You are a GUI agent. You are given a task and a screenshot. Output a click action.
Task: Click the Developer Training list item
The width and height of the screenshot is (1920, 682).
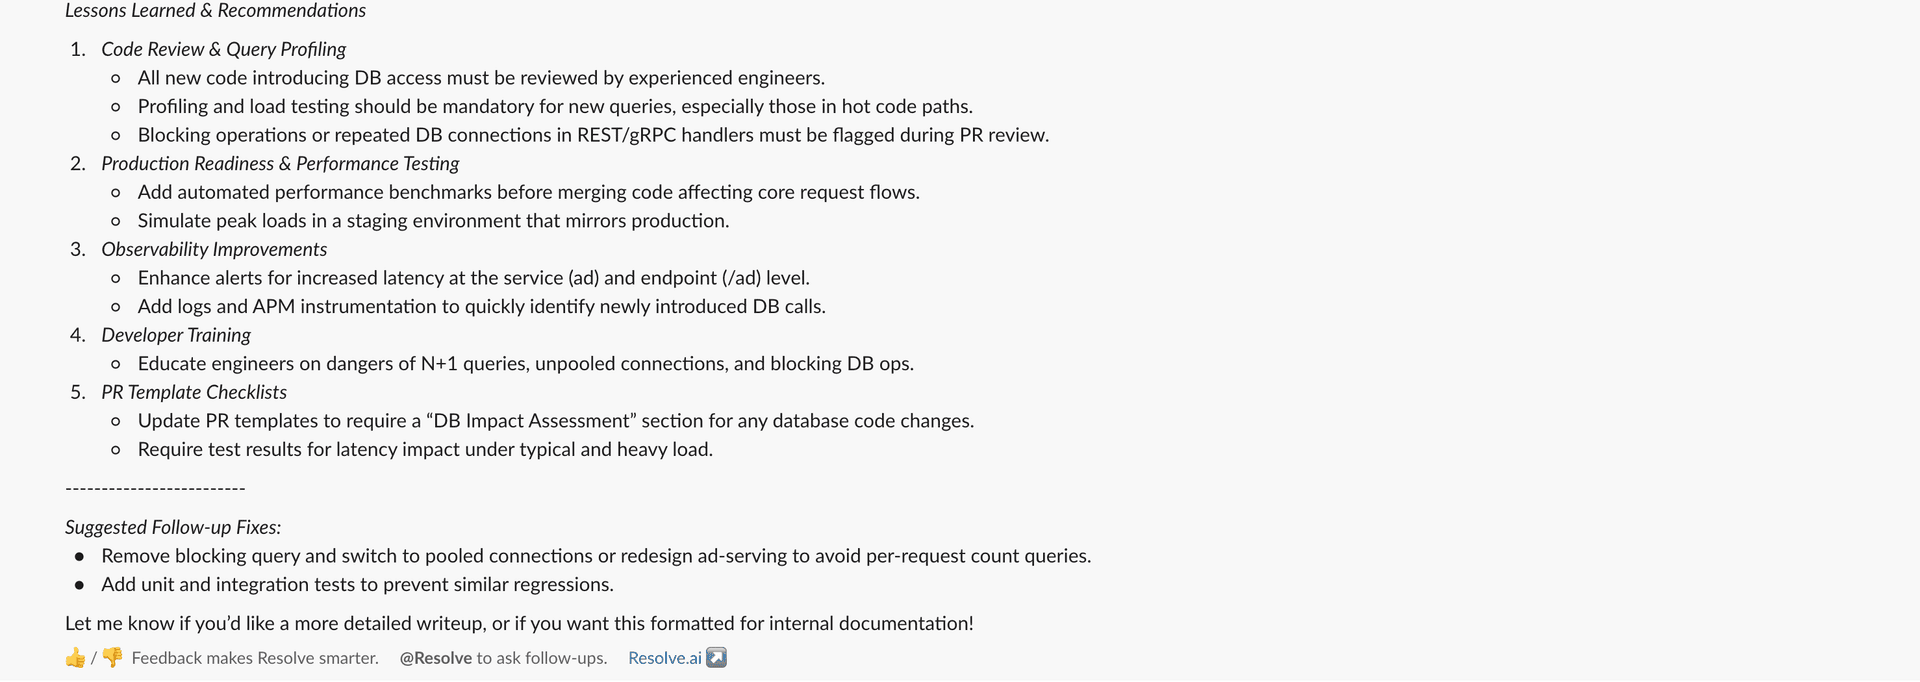pos(176,335)
